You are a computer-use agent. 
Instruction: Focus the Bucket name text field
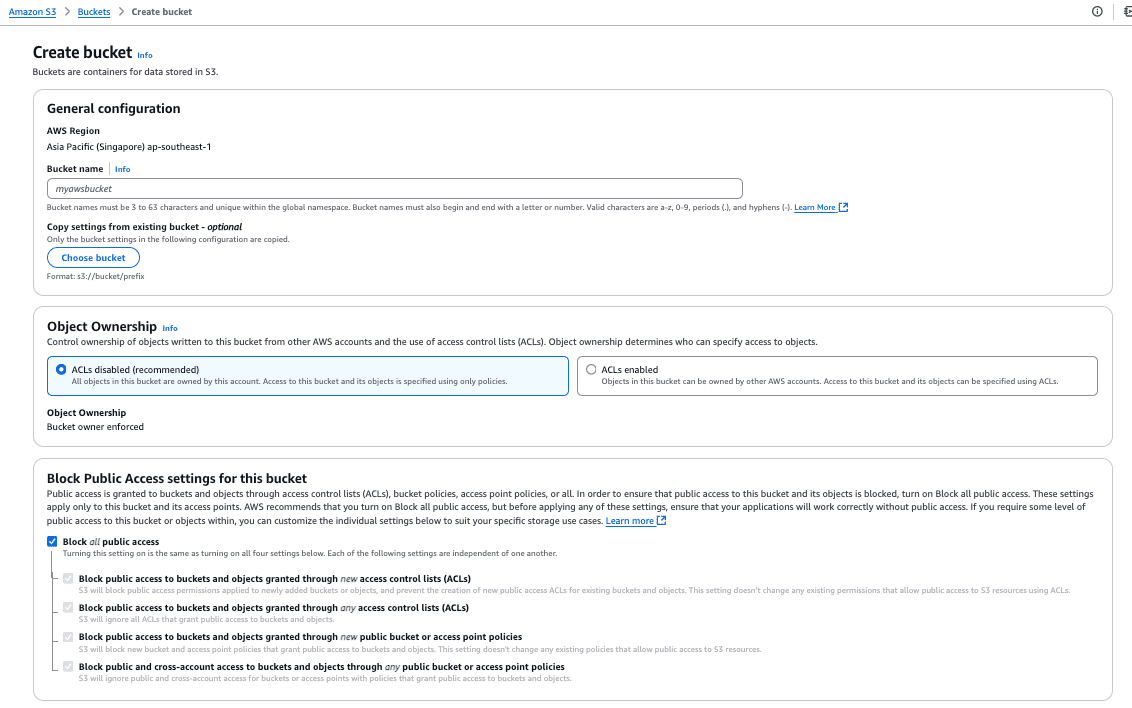(394, 188)
